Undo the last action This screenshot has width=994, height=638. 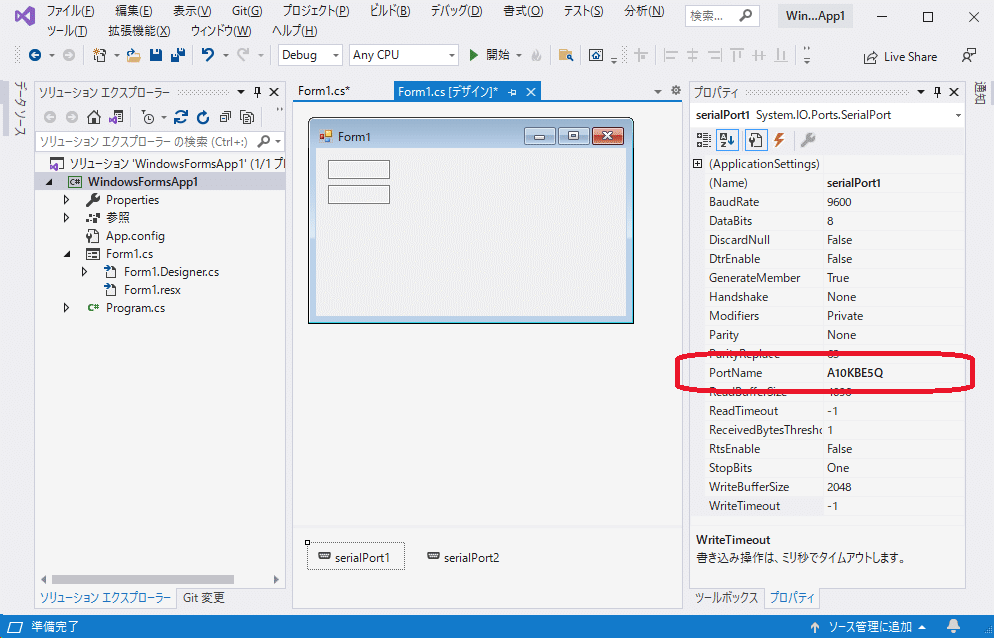[208, 55]
